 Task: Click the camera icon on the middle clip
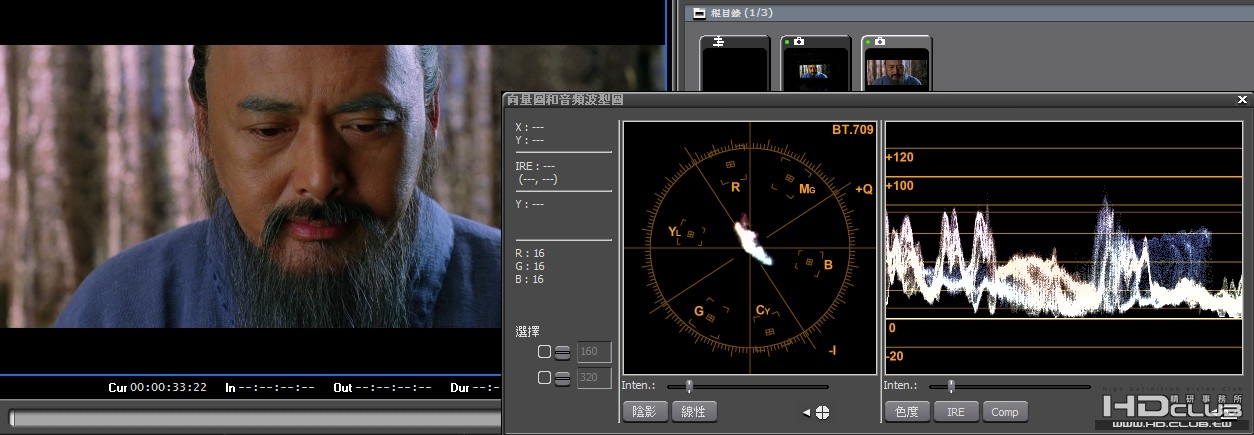pyautogui.click(x=799, y=42)
